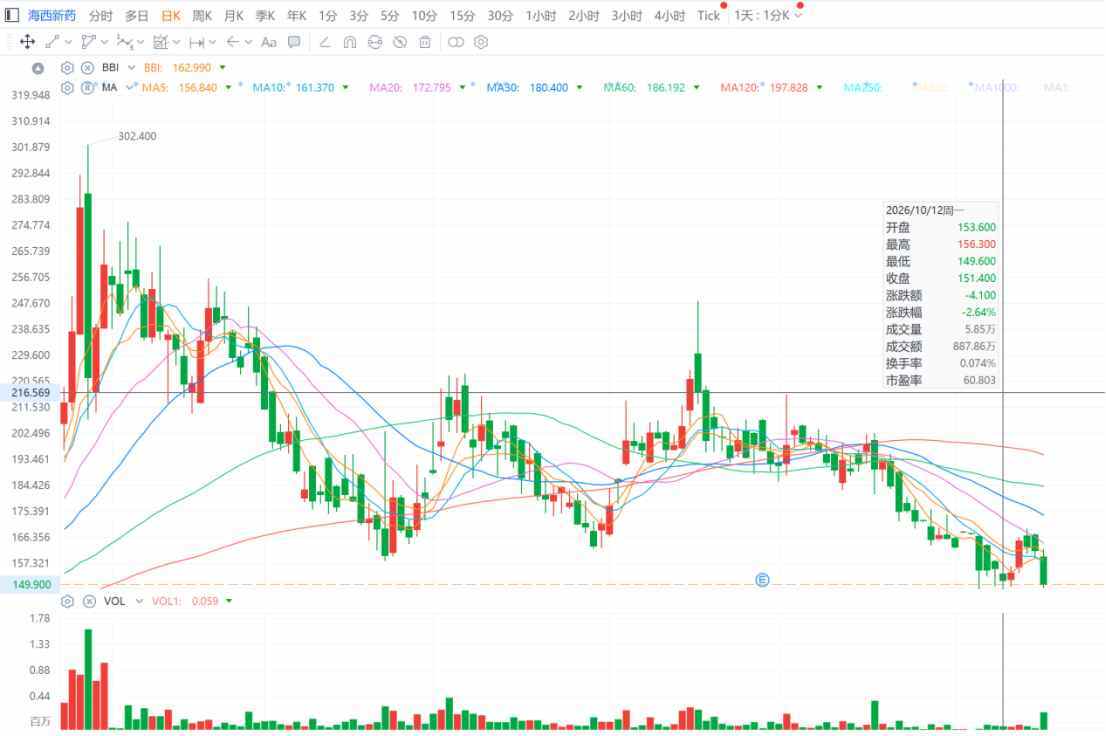This screenshot has height=736, width=1106.
Task: Expand the BBI indicator name dropdown
Action: point(131,68)
